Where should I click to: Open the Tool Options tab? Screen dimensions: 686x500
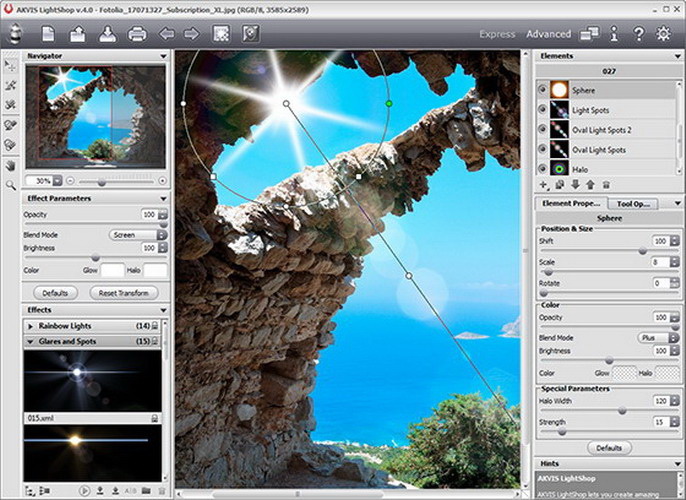click(x=633, y=204)
